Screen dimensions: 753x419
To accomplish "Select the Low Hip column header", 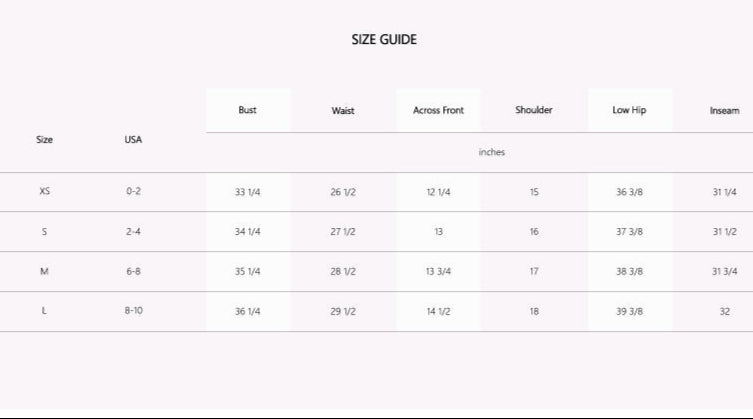I will tap(629, 110).
